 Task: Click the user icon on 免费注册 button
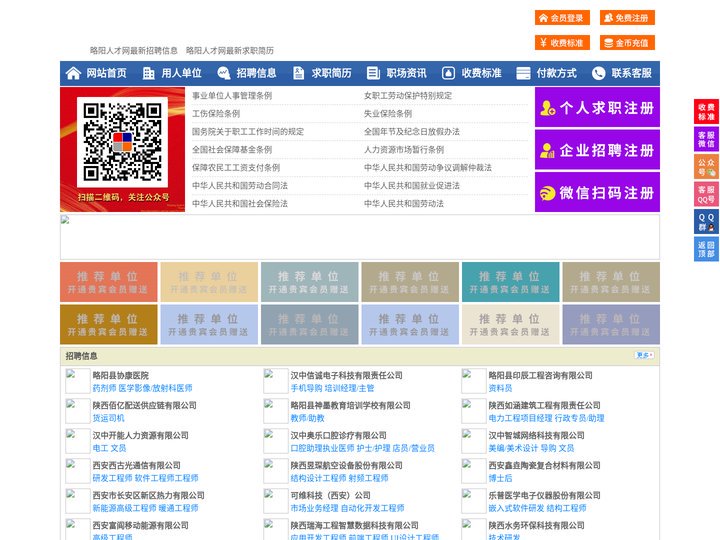608,18
